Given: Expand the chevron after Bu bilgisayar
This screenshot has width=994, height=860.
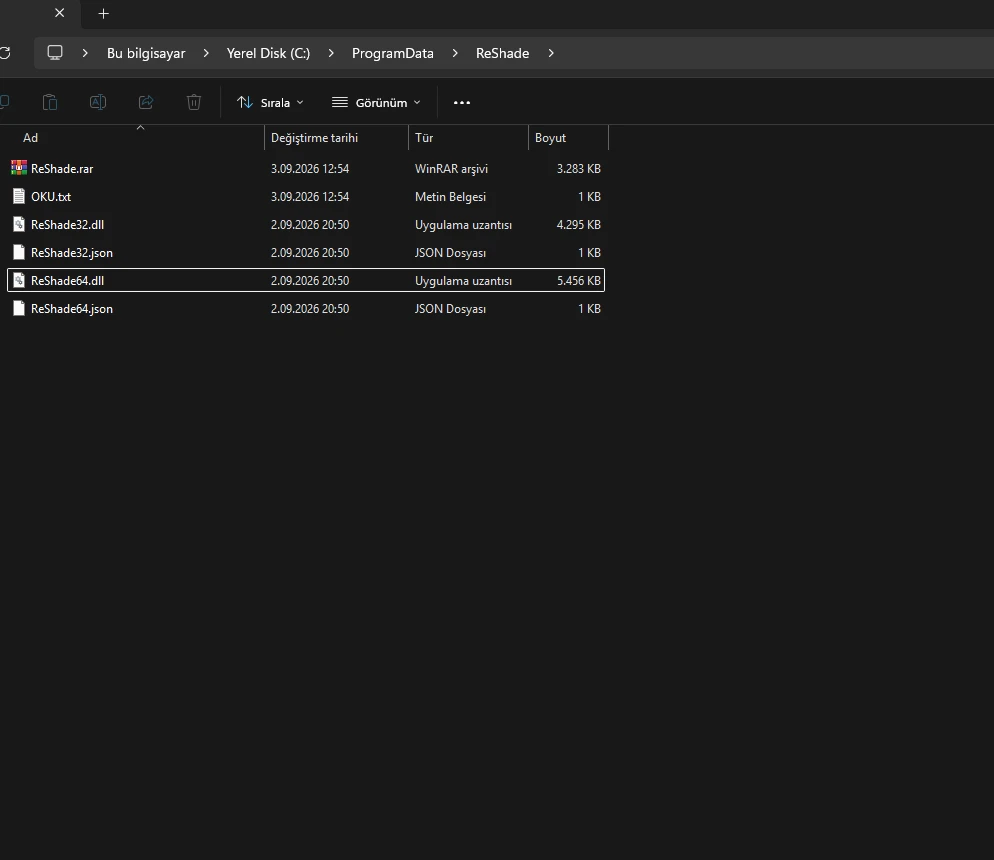Looking at the screenshot, I should coord(206,53).
